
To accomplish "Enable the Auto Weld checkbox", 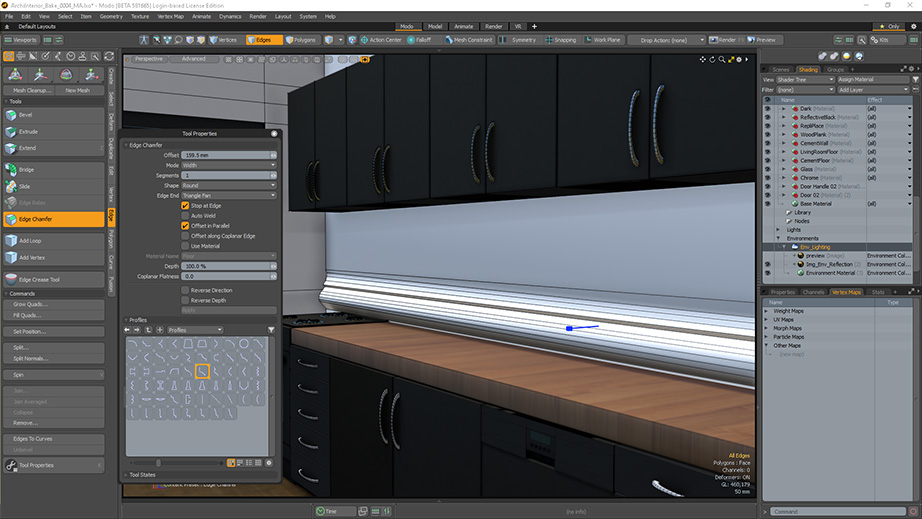I will tap(185, 215).
